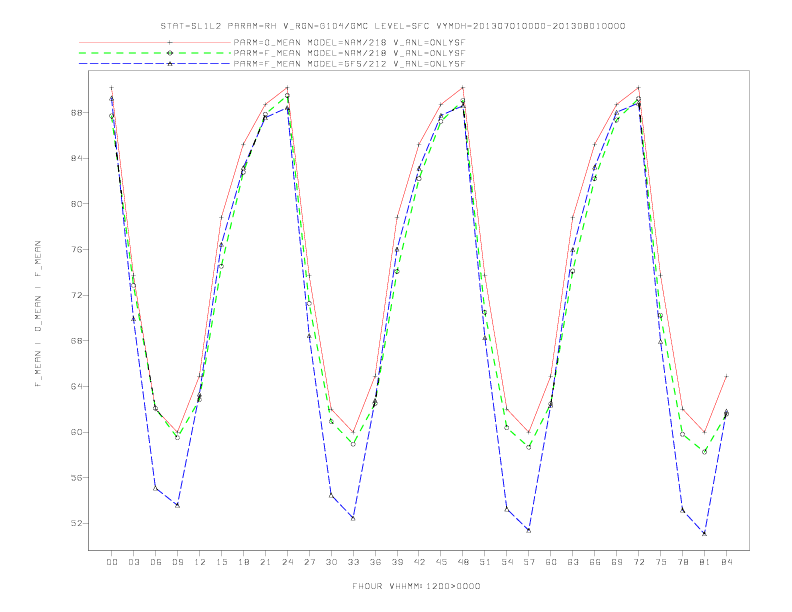Click x-axis tick label 81
The image size is (792, 612).
coord(705,562)
